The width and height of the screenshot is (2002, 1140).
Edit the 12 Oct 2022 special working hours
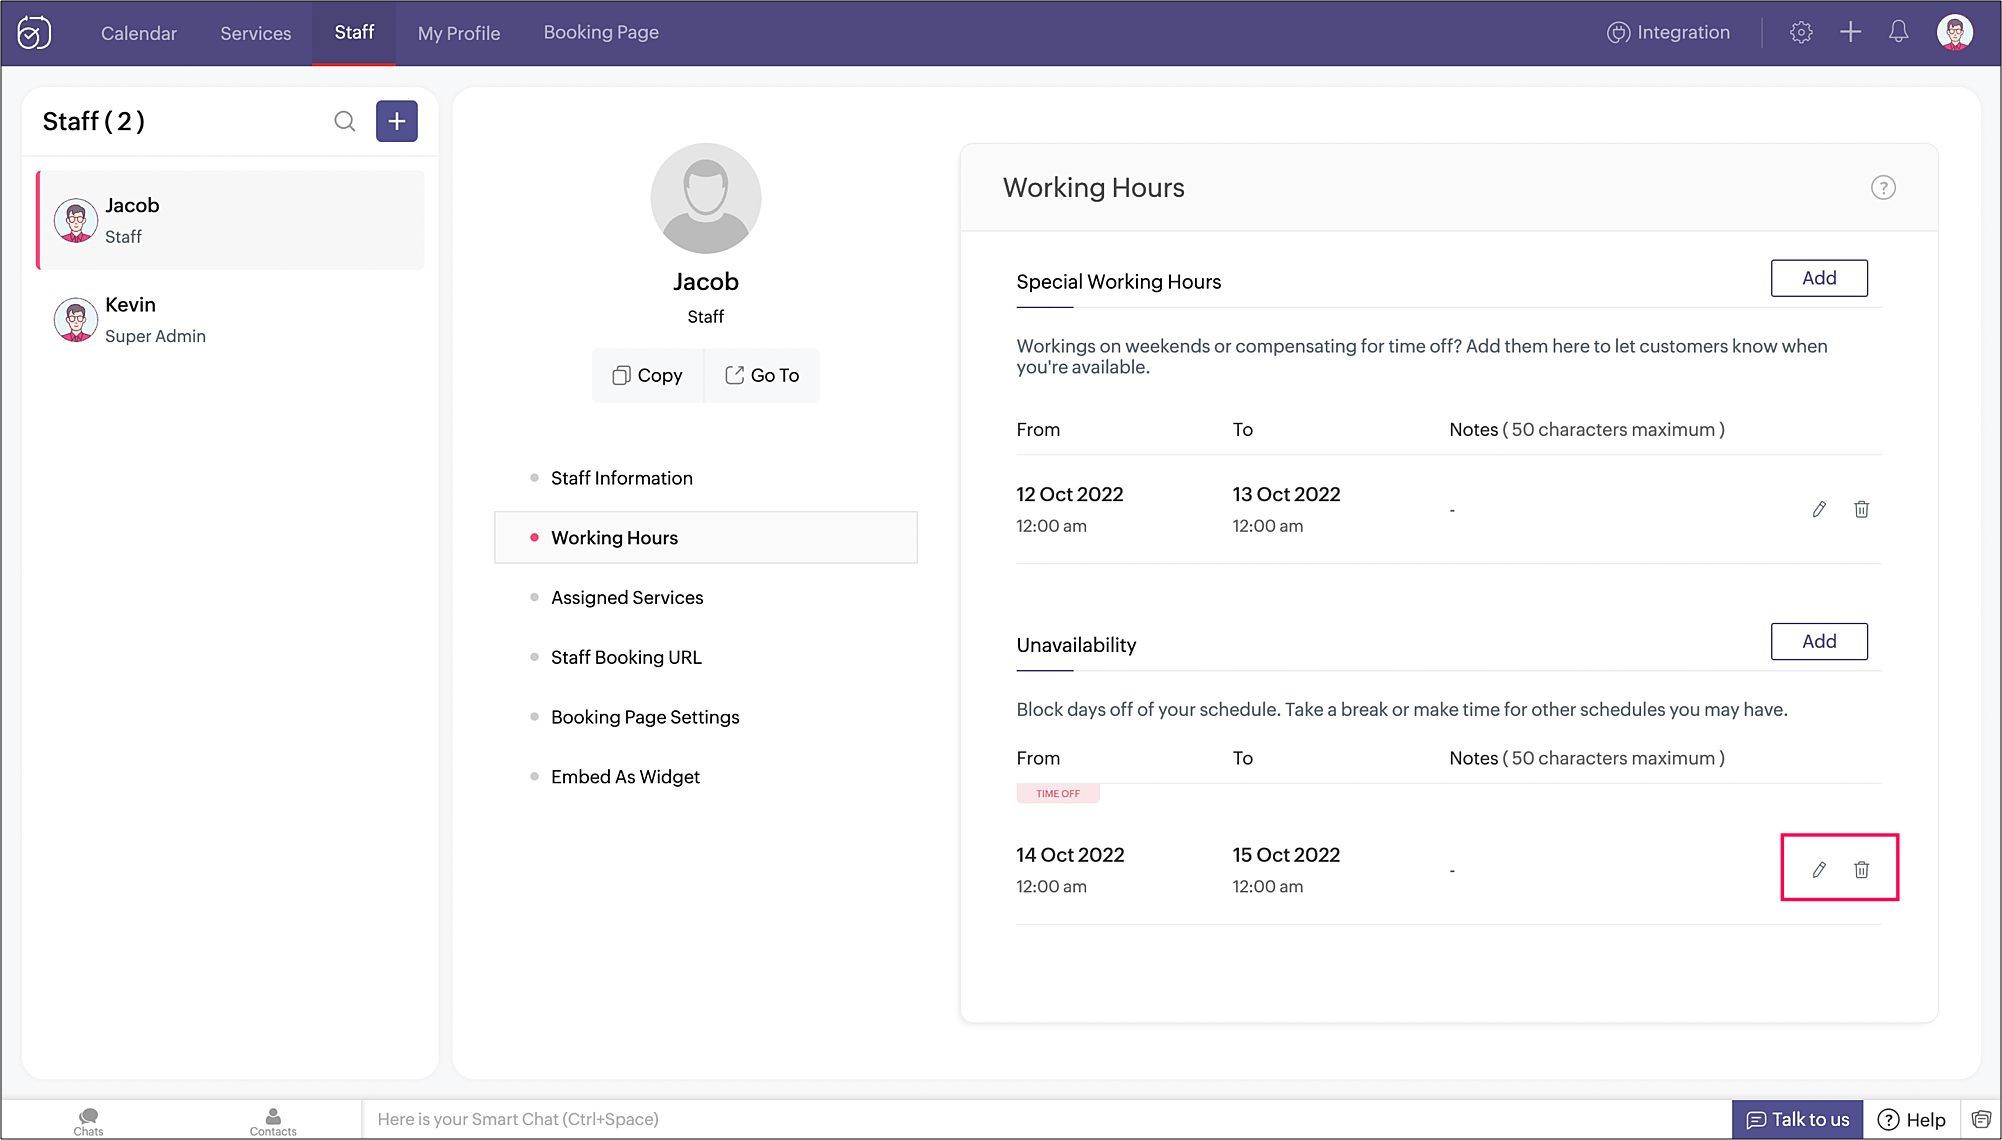click(1819, 510)
